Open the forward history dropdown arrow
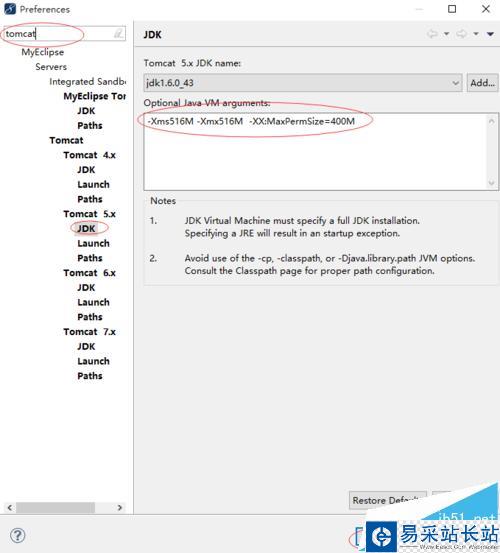This screenshot has width=500, height=553. click(x=476, y=34)
